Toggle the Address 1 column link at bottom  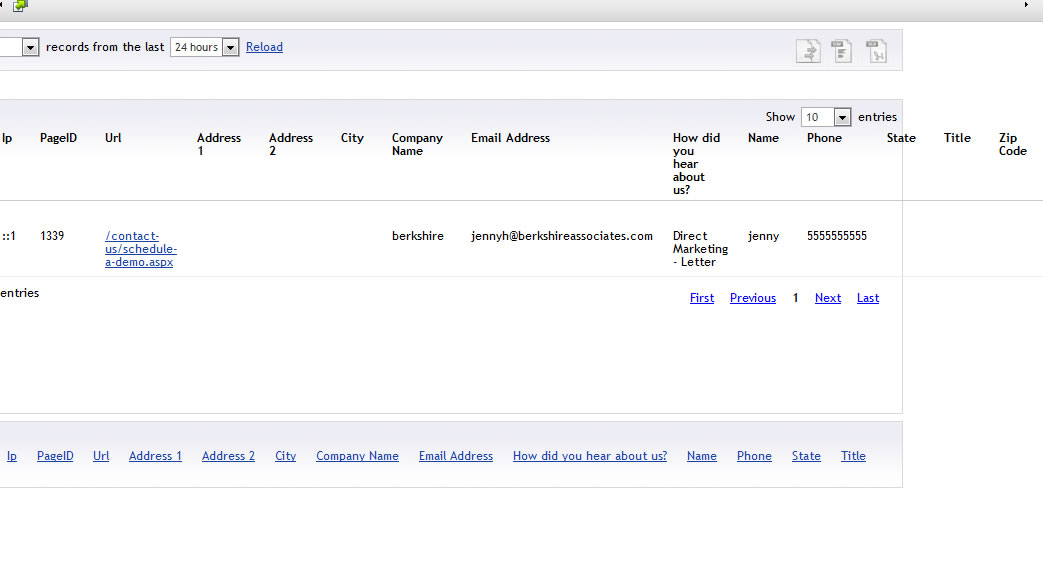(x=155, y=456)
